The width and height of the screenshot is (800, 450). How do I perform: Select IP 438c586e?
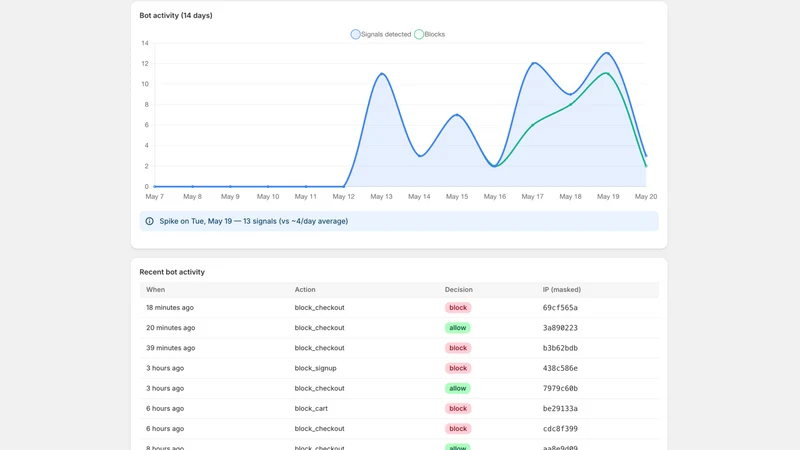tap(560, 368)
